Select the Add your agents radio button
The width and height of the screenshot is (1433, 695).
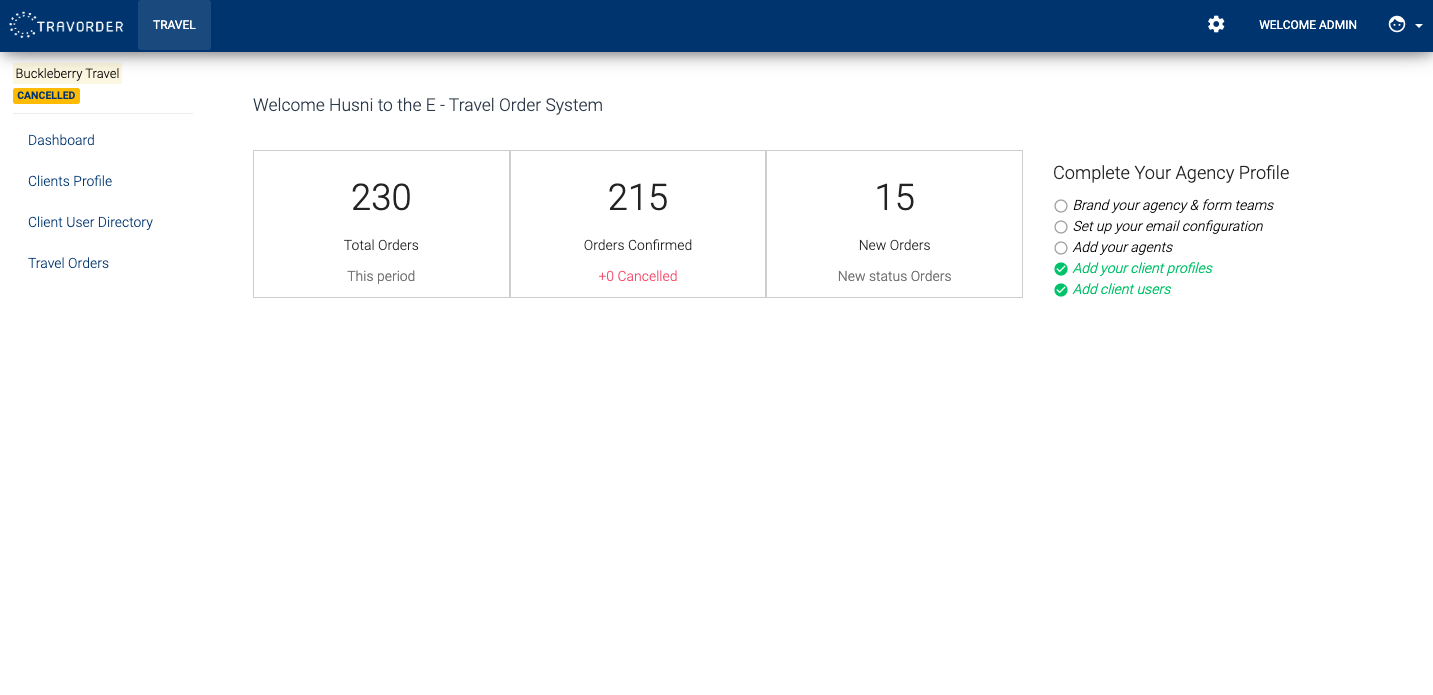1061,248
